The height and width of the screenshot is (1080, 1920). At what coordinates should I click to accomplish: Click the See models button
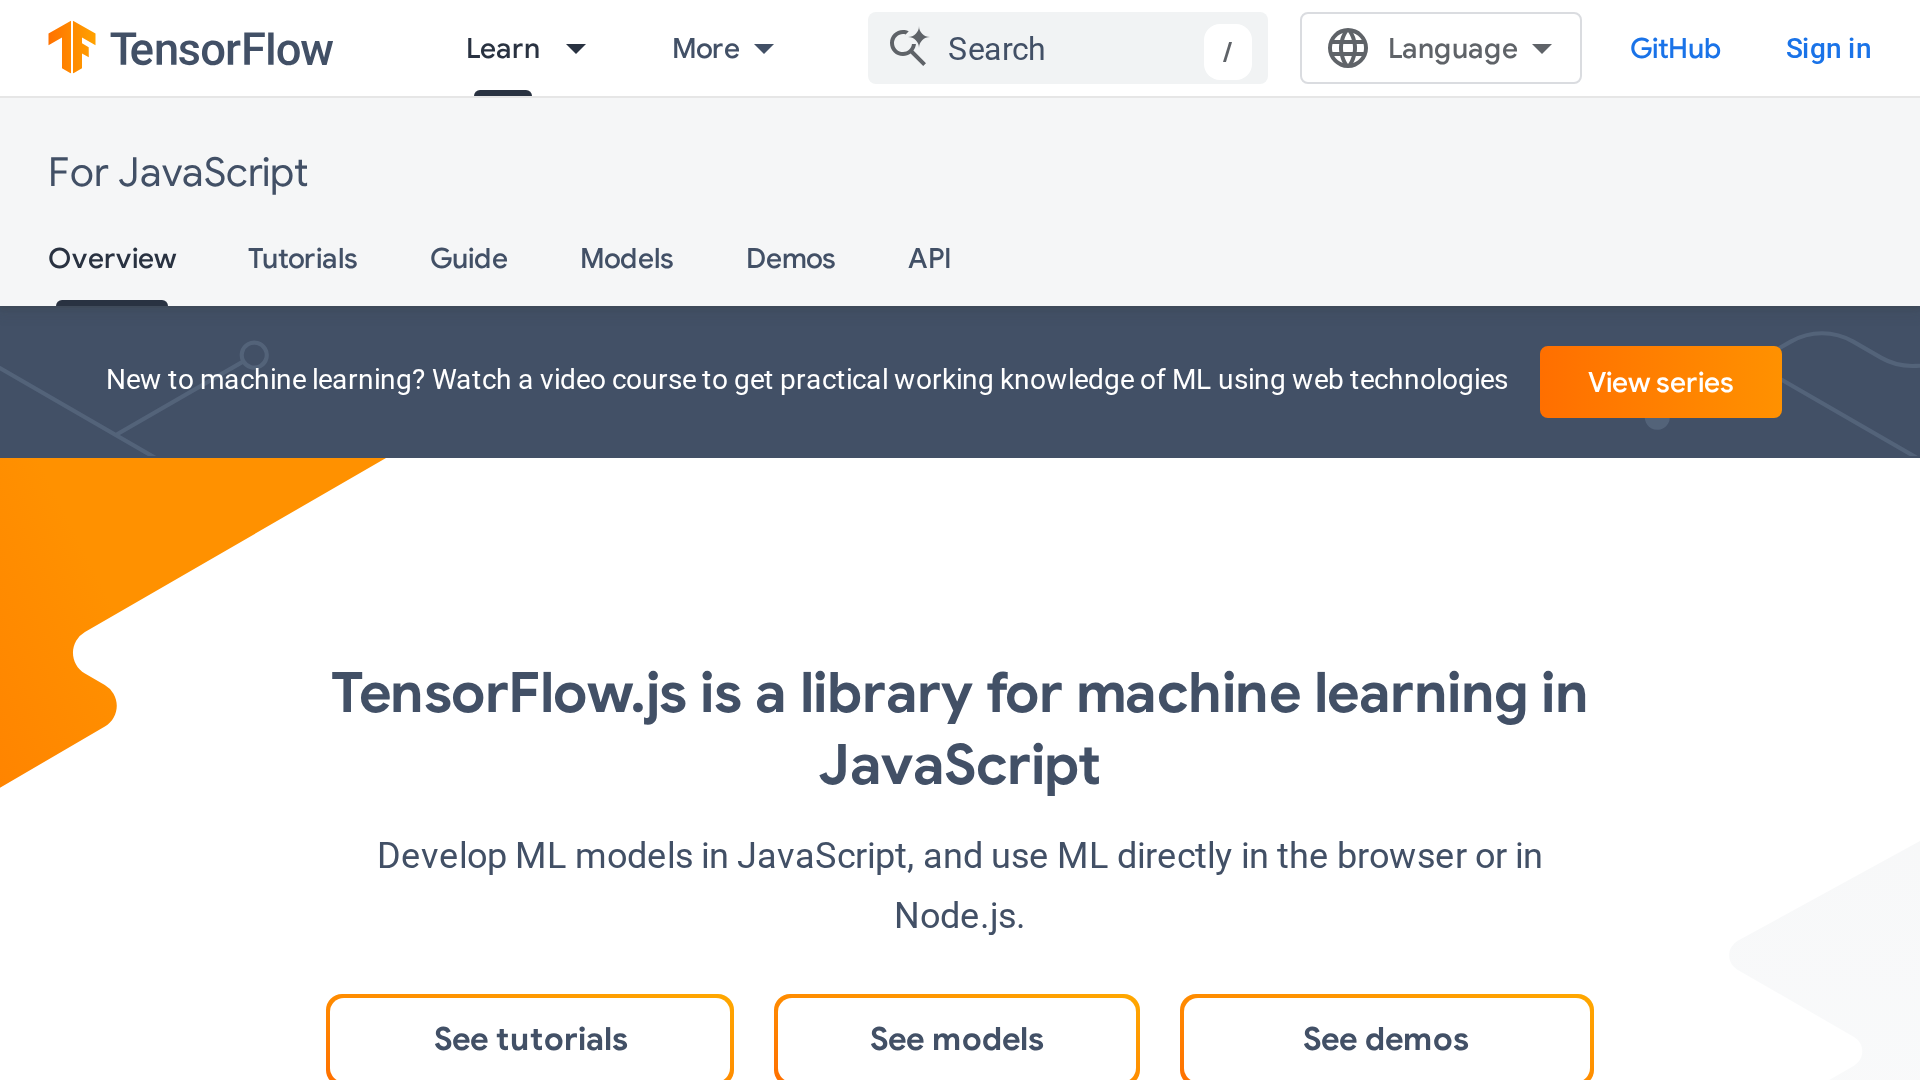click(957, 1038)
